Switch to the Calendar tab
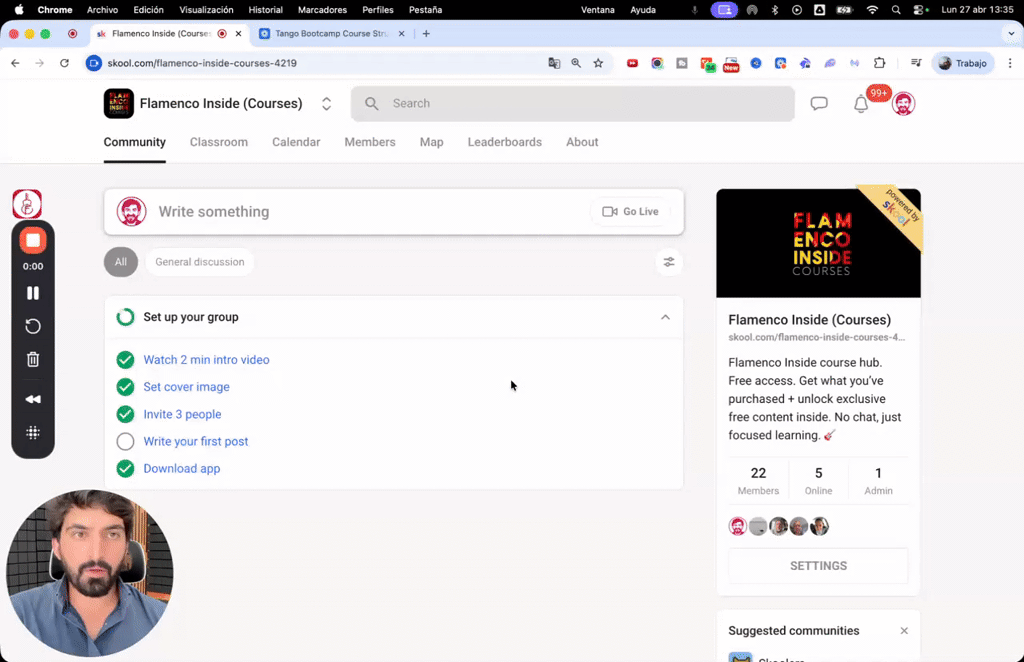Viewport: 1024px width, 662px height. click(296, 142)
